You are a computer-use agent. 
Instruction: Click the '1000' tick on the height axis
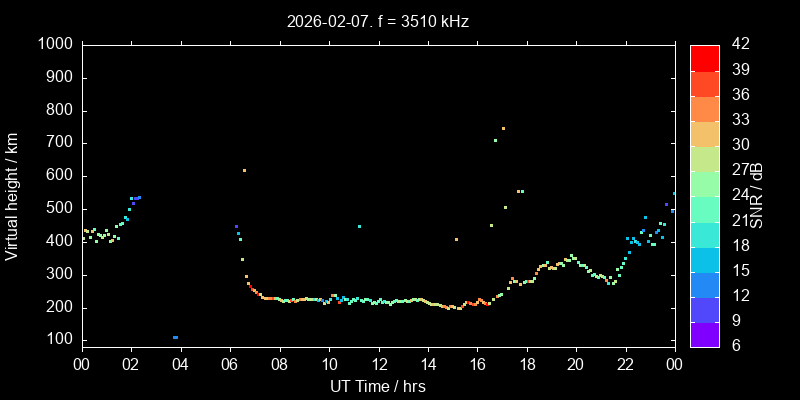[x=55, y=44]
